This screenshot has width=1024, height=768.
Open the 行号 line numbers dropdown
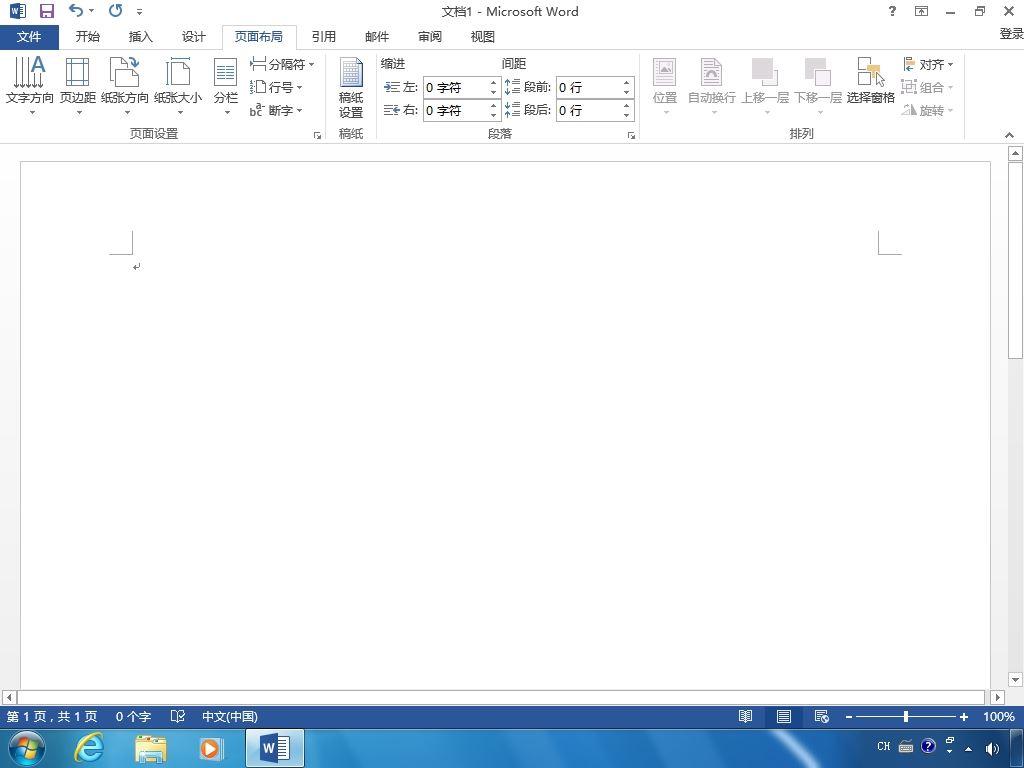tap(276, 87)
